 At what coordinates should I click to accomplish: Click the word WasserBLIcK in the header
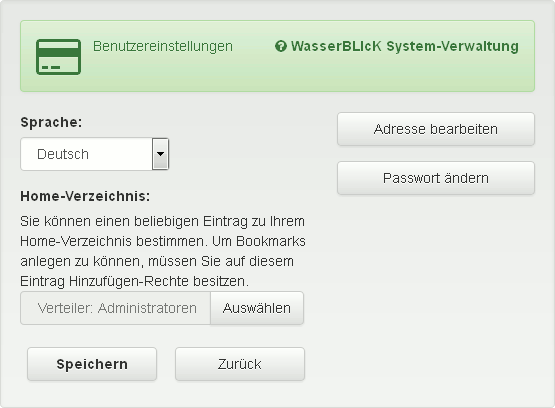[336, 46]
